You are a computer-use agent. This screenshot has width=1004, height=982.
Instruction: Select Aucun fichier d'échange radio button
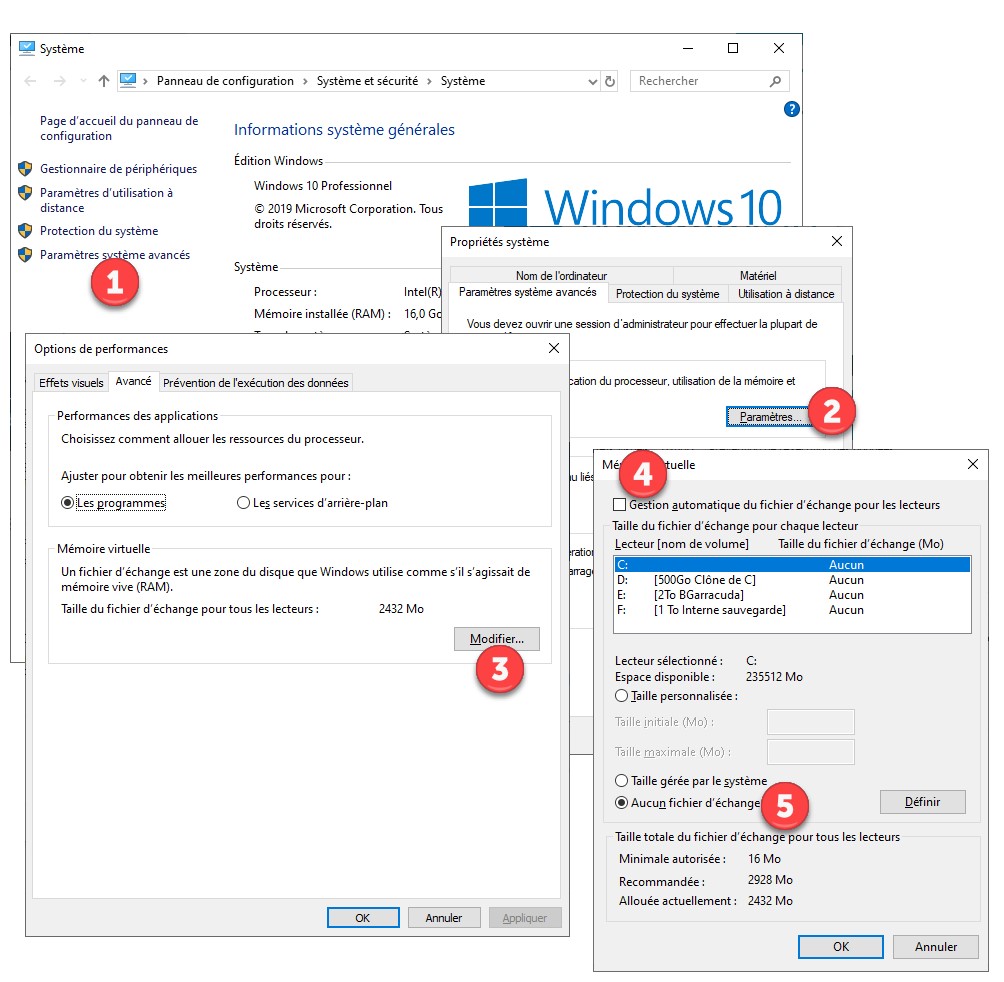point(621,803)
